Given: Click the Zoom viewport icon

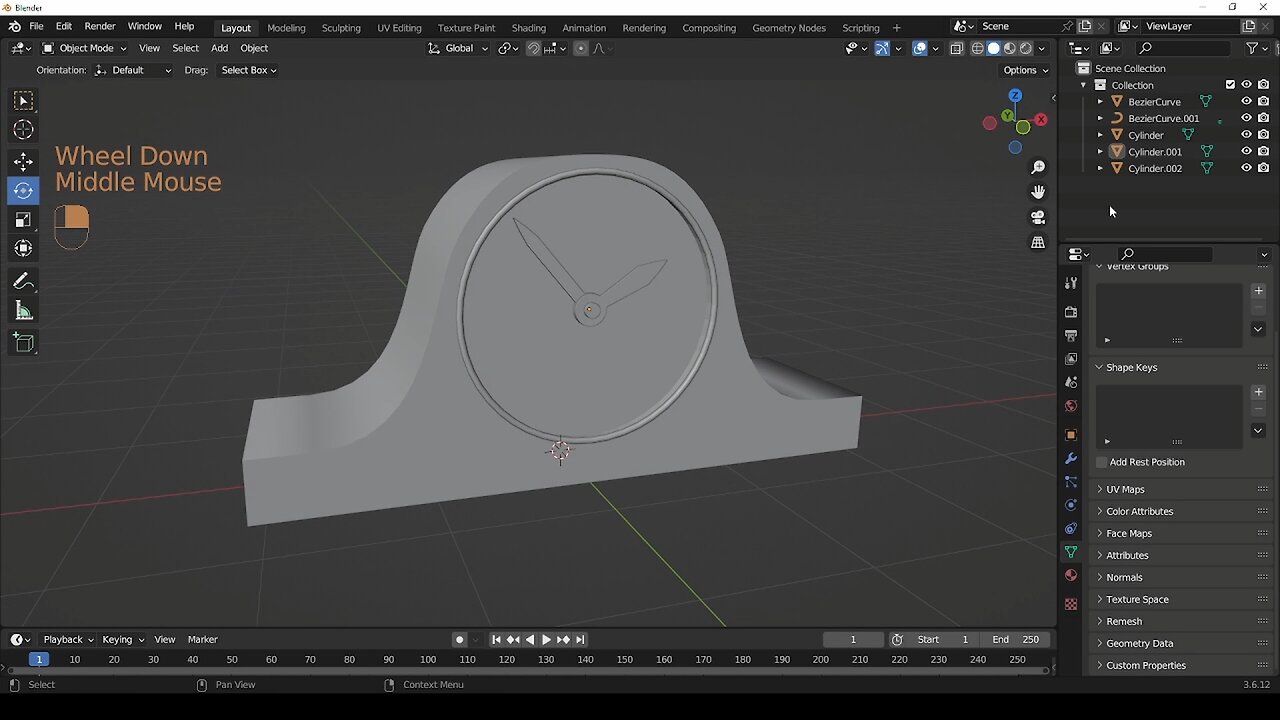Looking at the screenshot, I should [x=1038, y=167].
